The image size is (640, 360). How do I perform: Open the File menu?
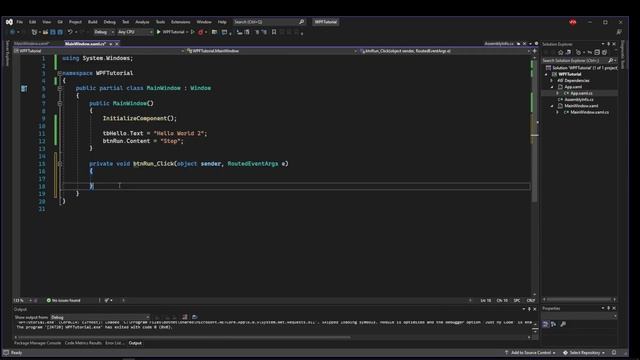point(20,22)
